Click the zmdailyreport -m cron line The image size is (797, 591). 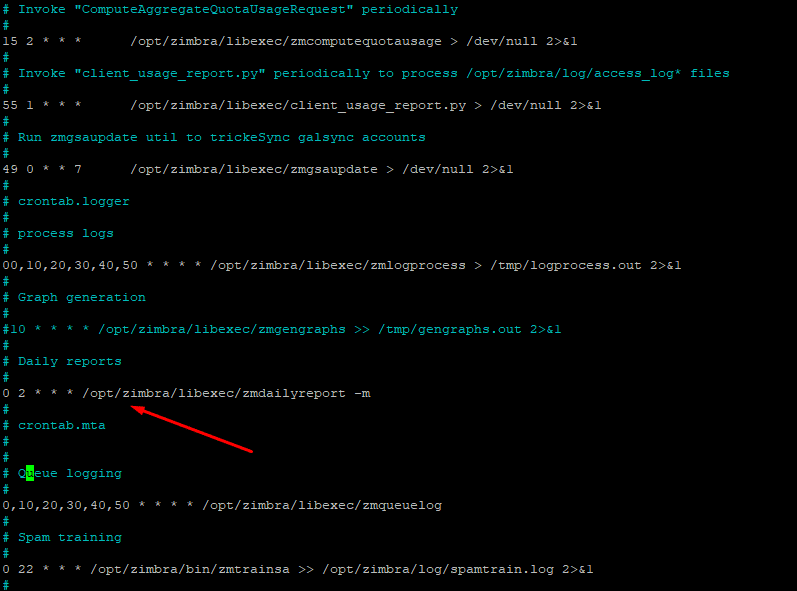point(186,393)
